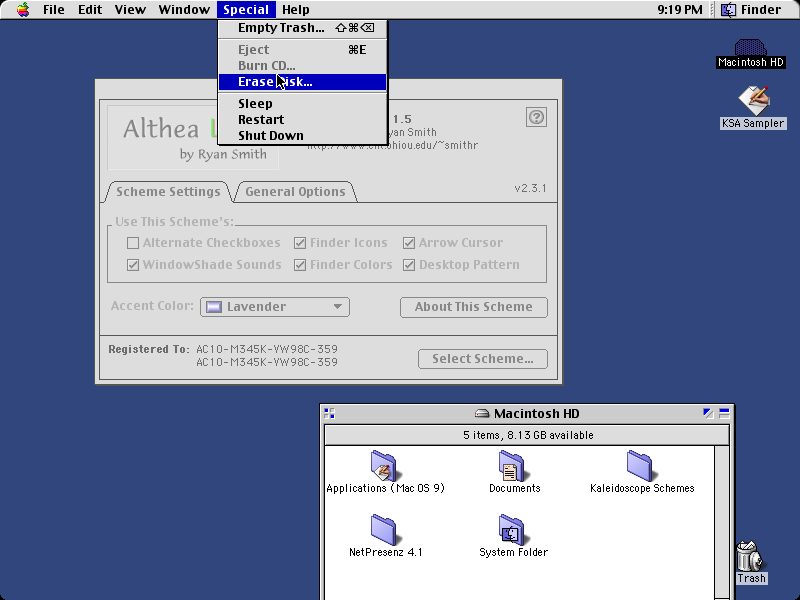This screenshot has width=800, height=600.
Task: Click the About This Scheme button
Action: [473, 307]
